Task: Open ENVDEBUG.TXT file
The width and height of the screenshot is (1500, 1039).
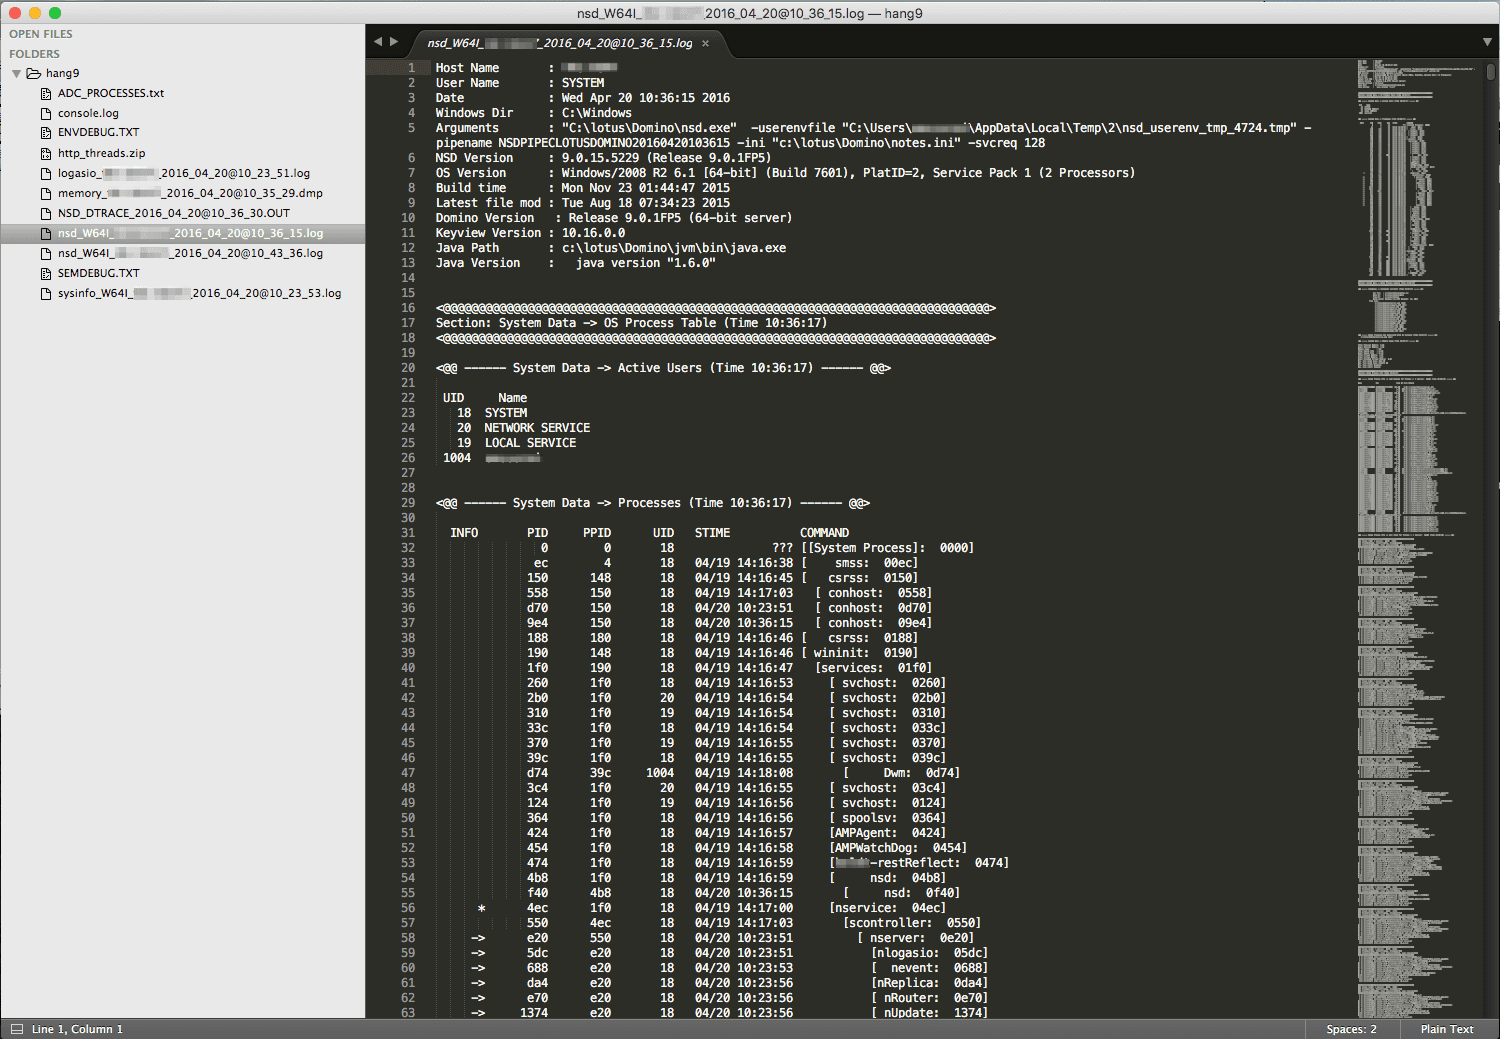Action: (x=98, y=132)
